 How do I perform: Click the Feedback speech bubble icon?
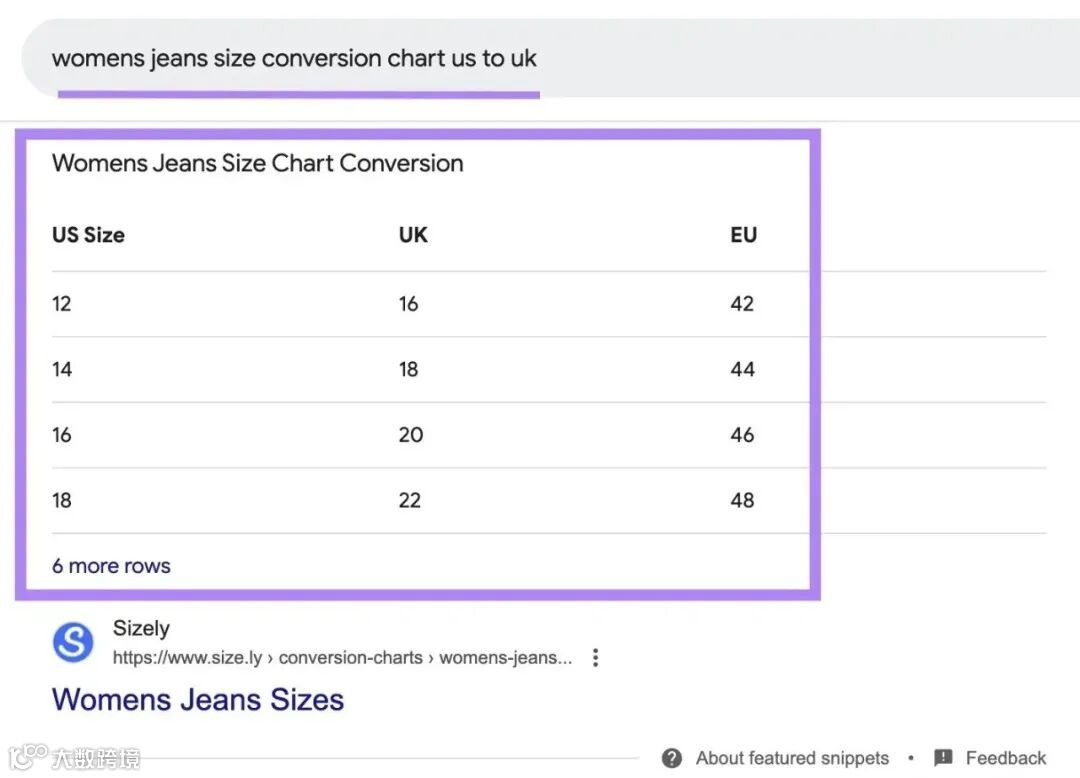[943, 758]
